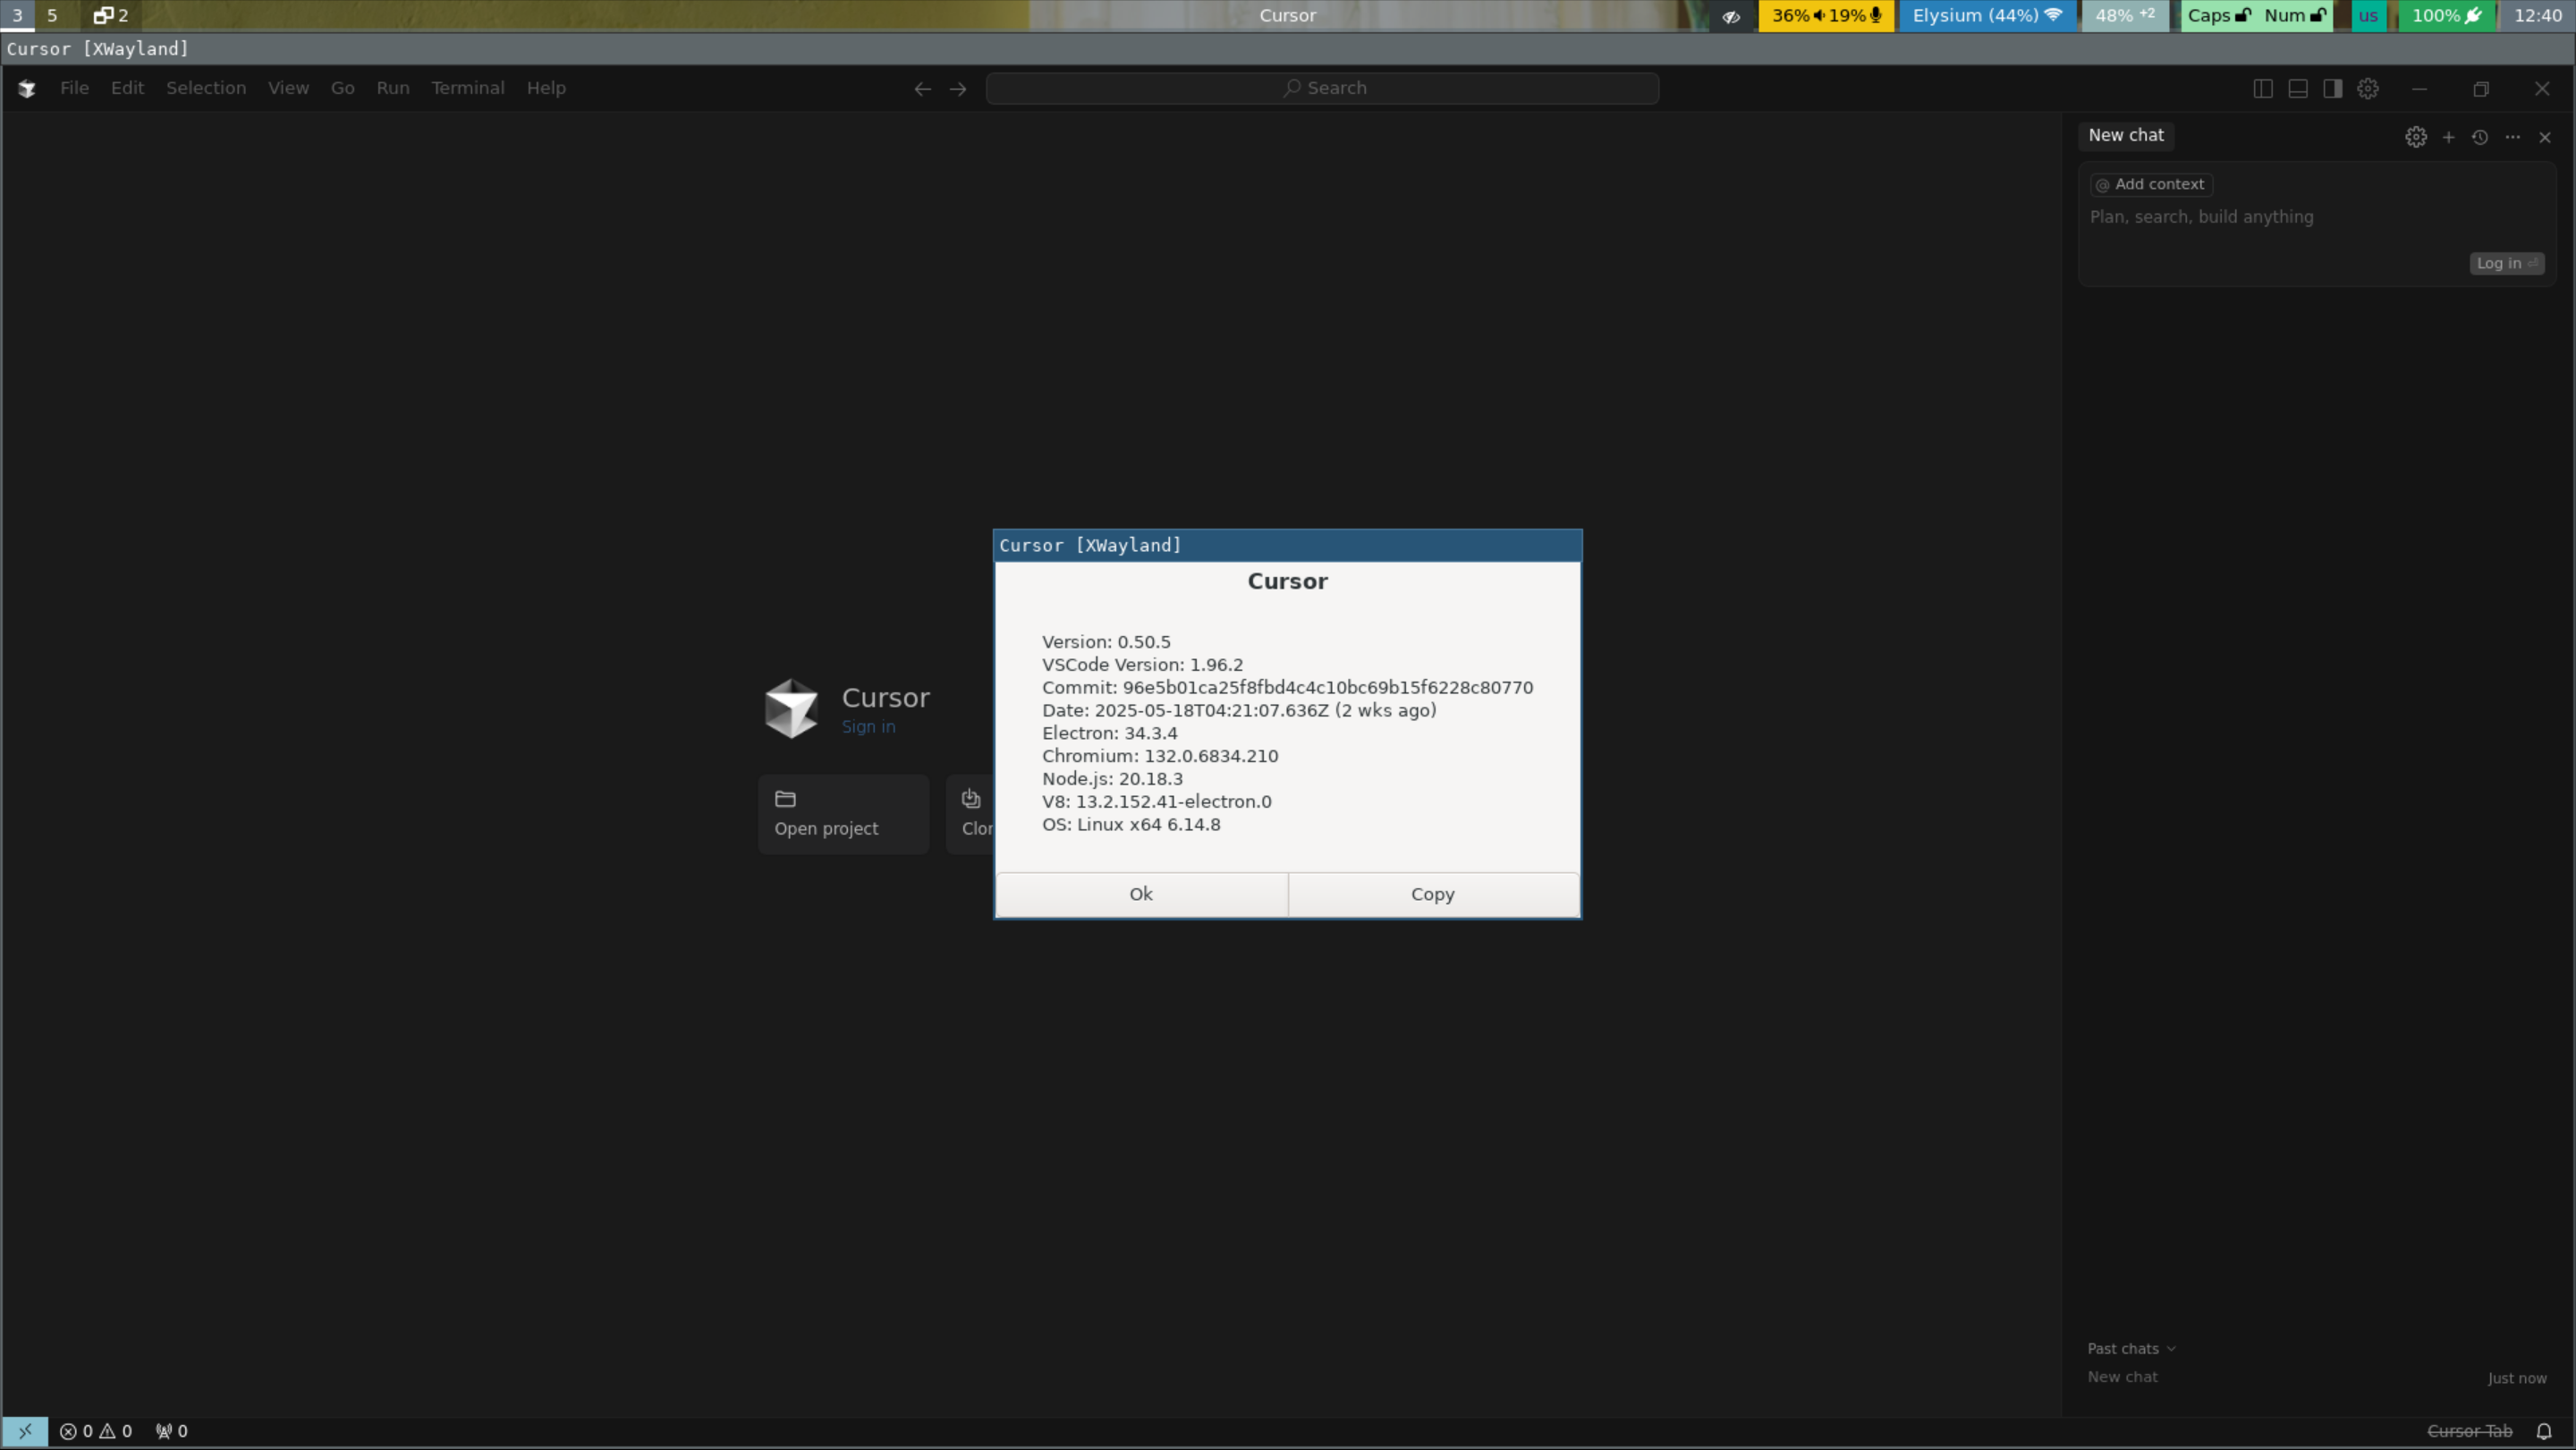Toggle the AI pane layout icon
The image size is (2576, 1450).
[x=2333, y=89]
